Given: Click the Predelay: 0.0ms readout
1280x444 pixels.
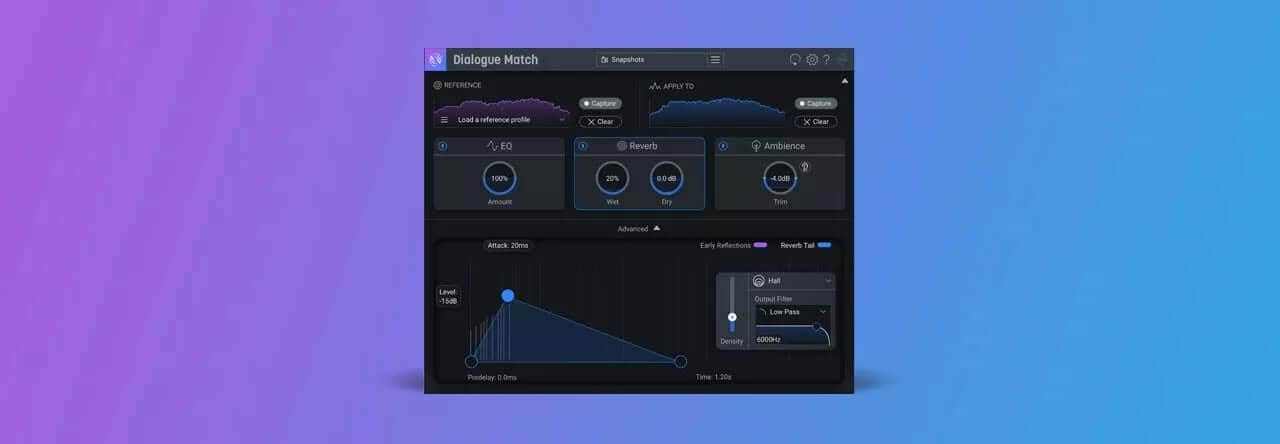Looking at the screenshot, I should (x=492, y=377).
